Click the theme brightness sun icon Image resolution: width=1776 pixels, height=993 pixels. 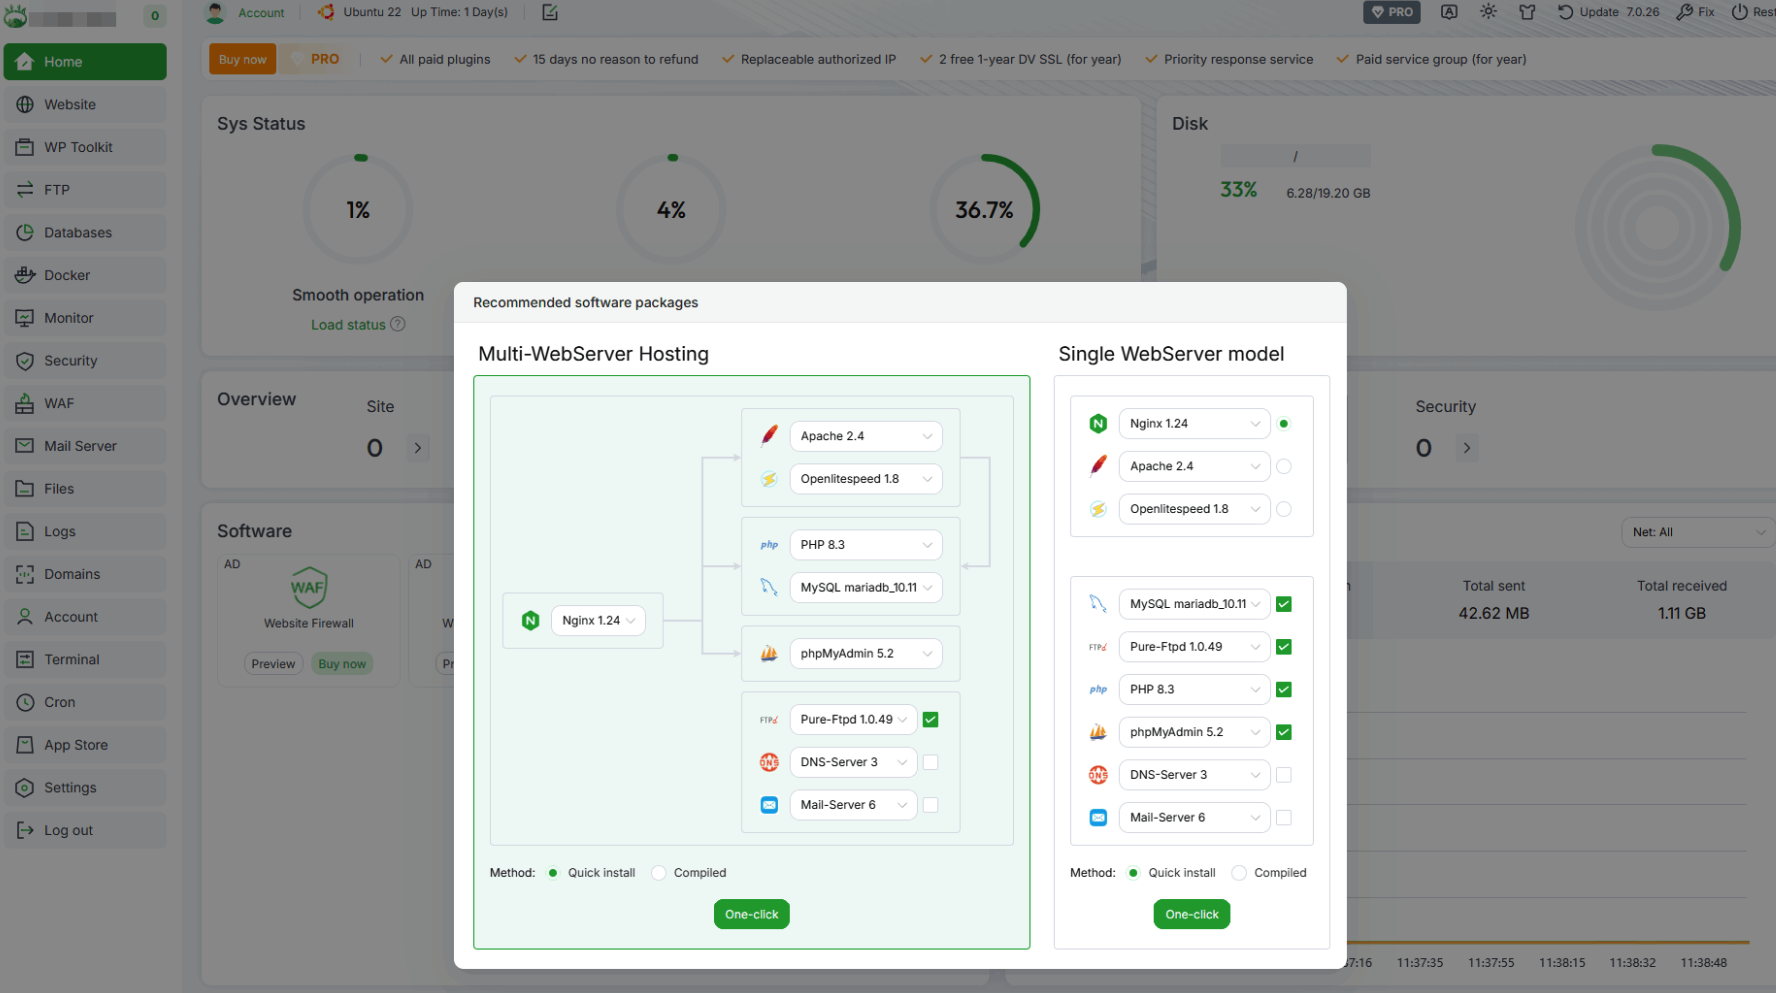pyautogui.click(x=1488, y=12)
